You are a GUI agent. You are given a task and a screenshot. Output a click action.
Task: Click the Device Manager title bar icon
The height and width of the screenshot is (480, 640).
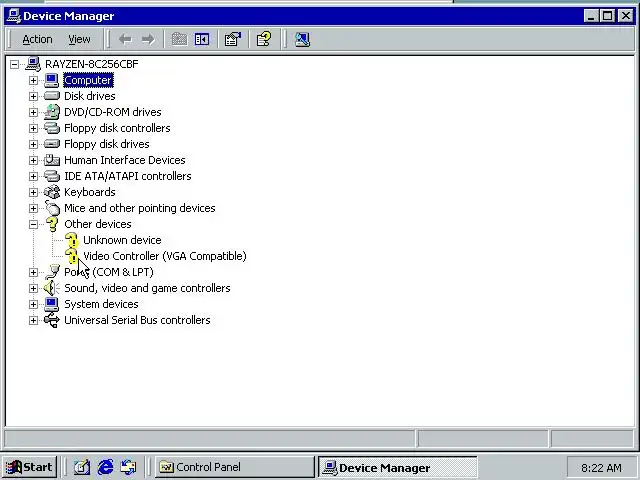(13, 16)
